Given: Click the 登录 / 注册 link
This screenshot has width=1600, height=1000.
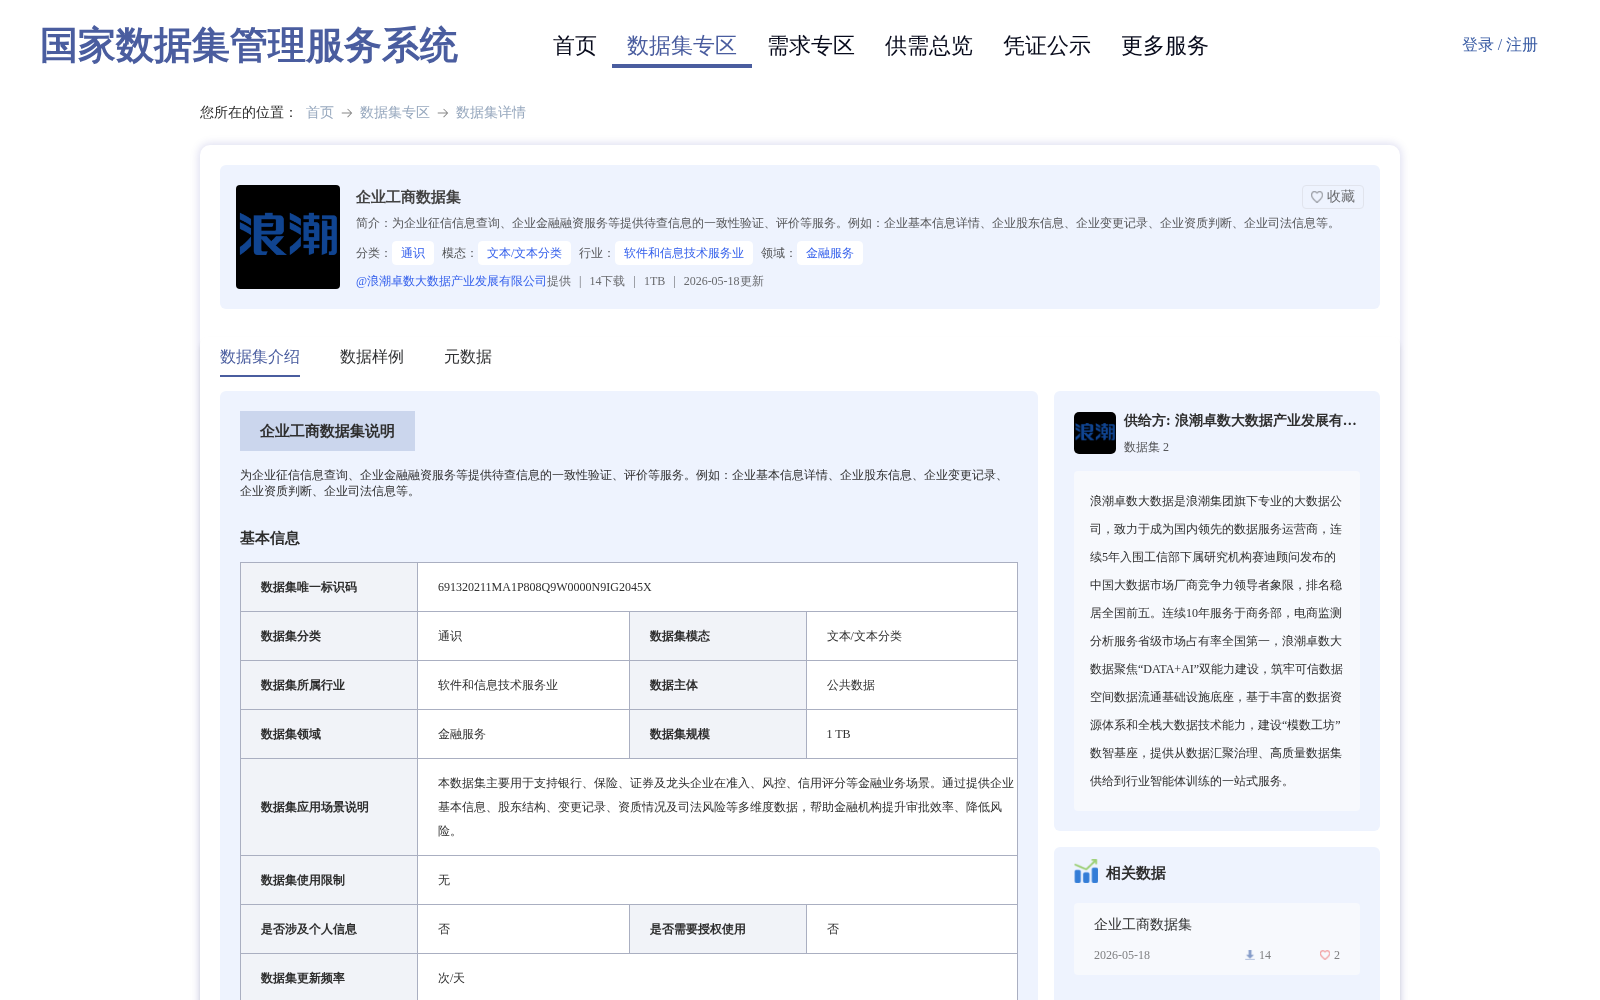Looking at the screenshot, I should 1500,45.
